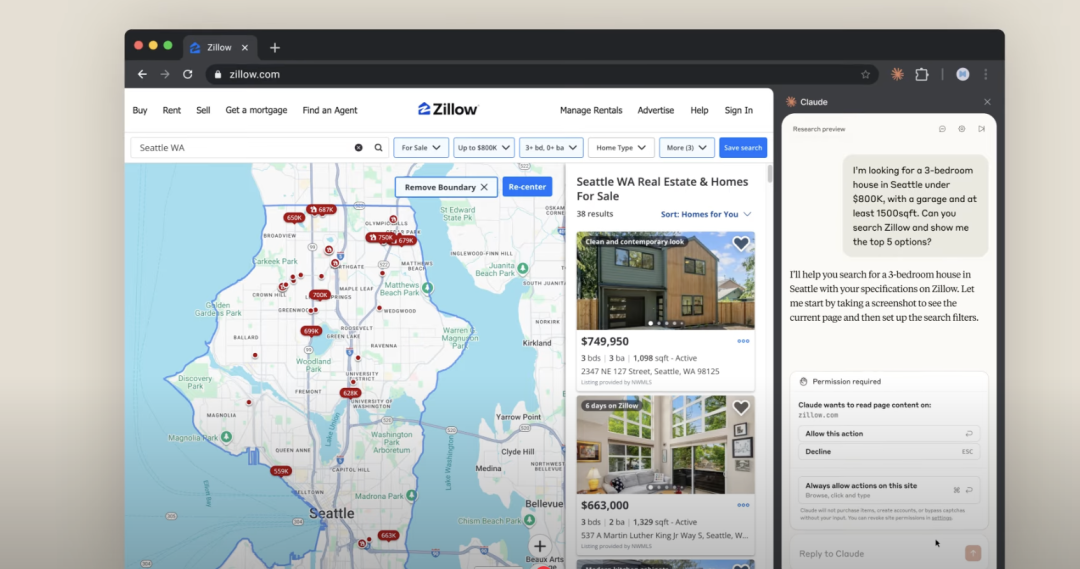This screenshot has height=569, width=1080.
Task: Bookmark page with star icon
Action: [x=865, y=74]
